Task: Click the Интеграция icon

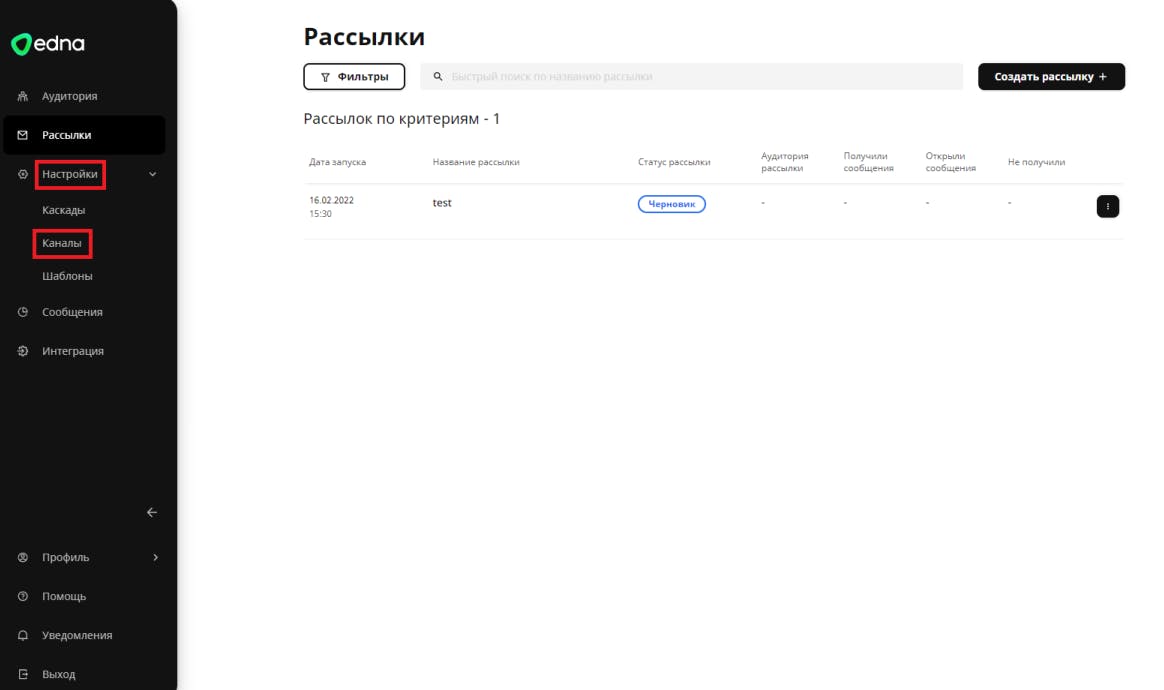Action: tap(23, 351)
